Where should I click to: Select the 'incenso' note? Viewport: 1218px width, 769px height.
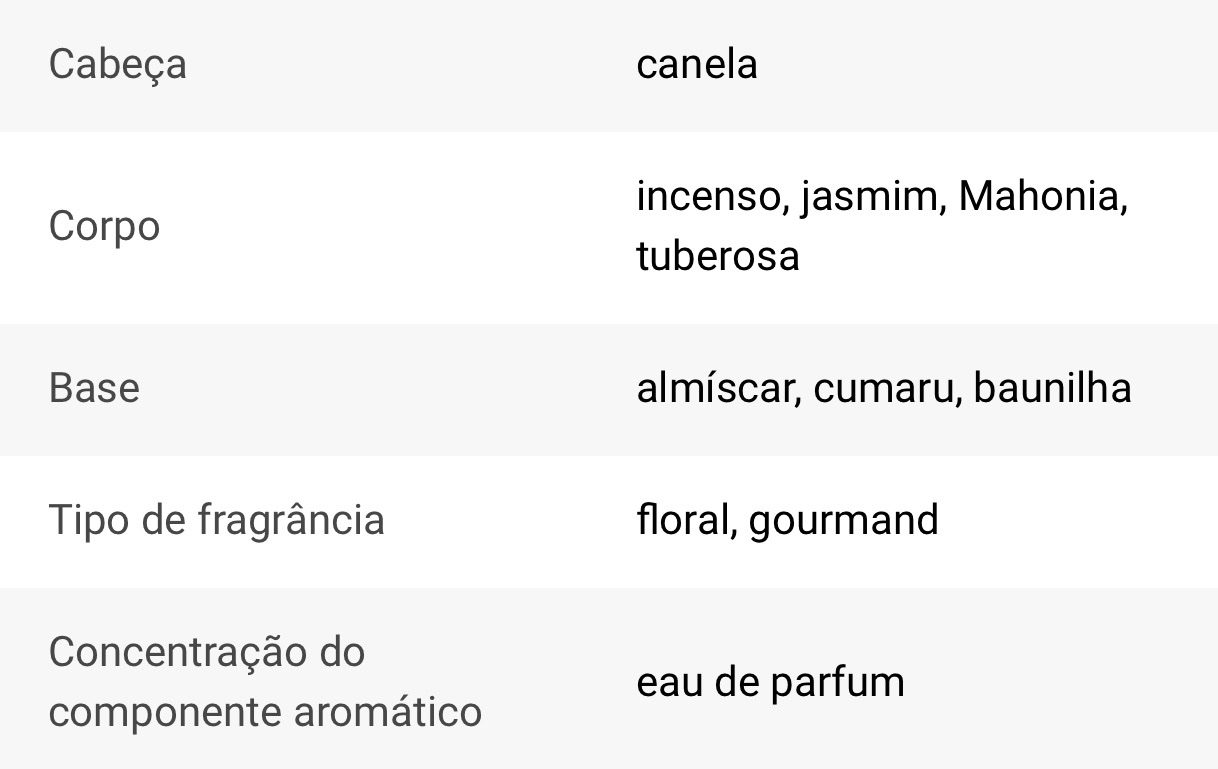[706, 196]
